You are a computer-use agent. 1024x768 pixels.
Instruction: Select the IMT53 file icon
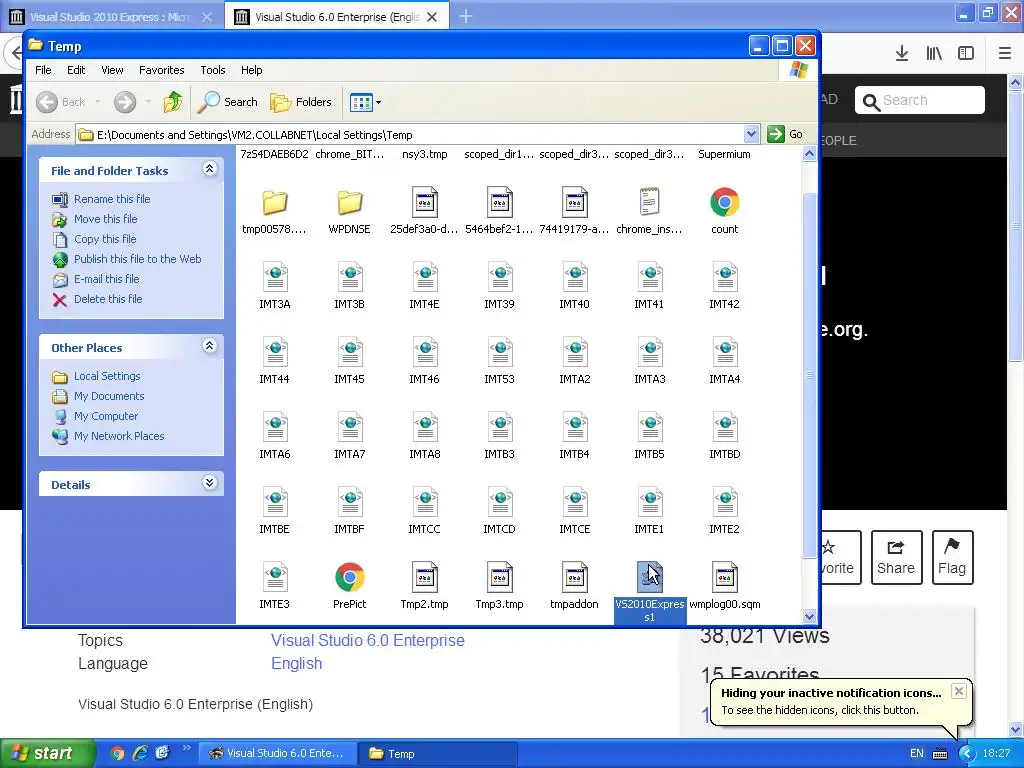point(500,352)
